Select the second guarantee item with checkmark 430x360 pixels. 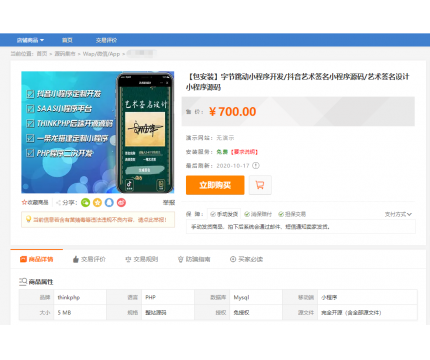coord(258,214)
